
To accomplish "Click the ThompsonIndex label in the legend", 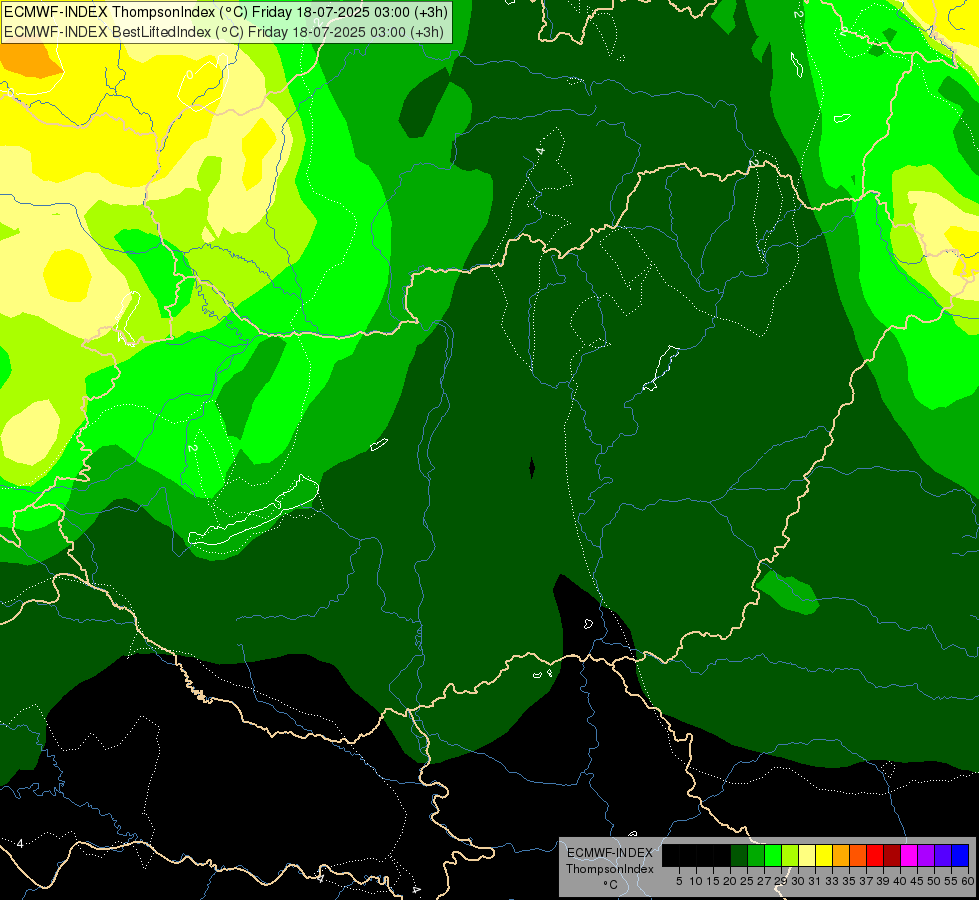I will tap(610, 869).
